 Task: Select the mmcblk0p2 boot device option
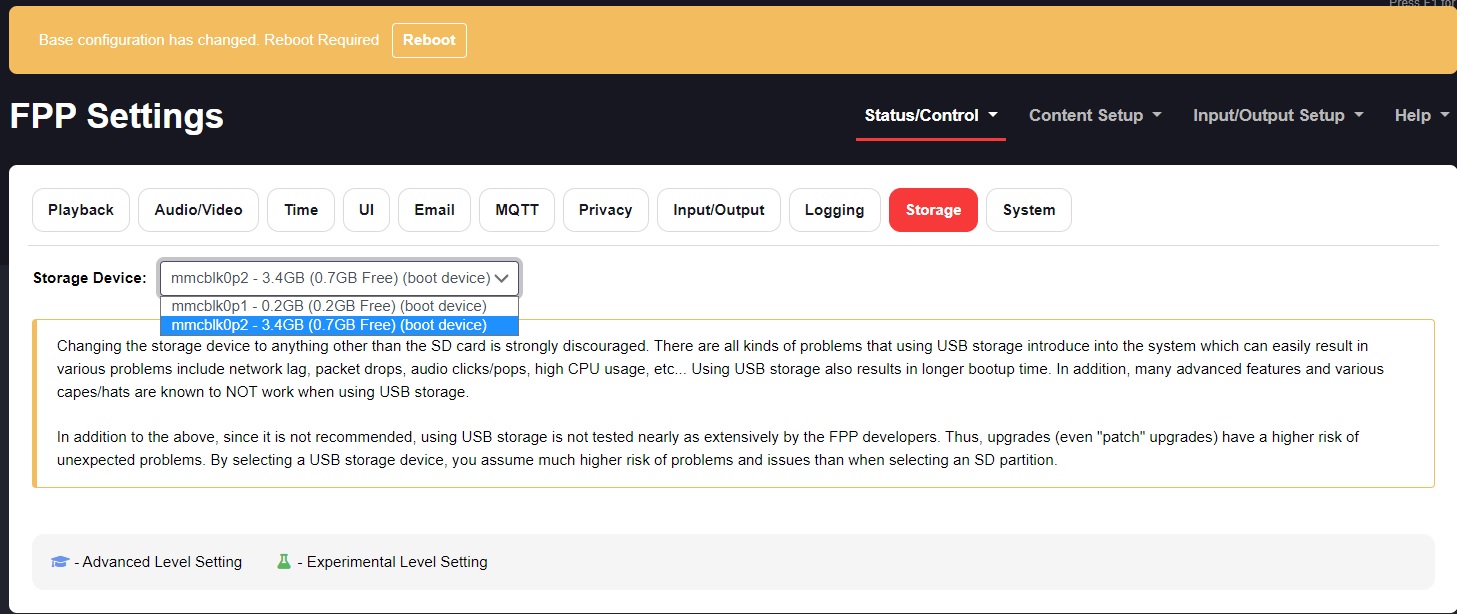point(330,325)
